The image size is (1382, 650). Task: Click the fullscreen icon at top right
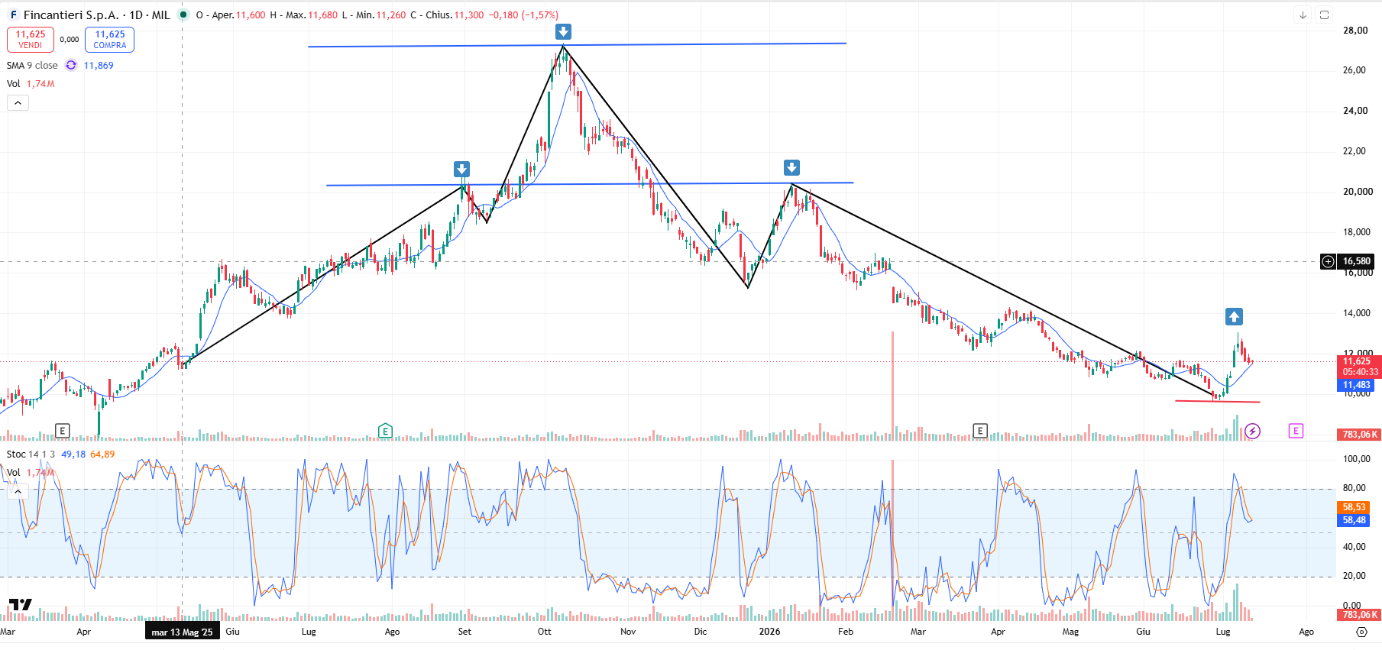1324,15
